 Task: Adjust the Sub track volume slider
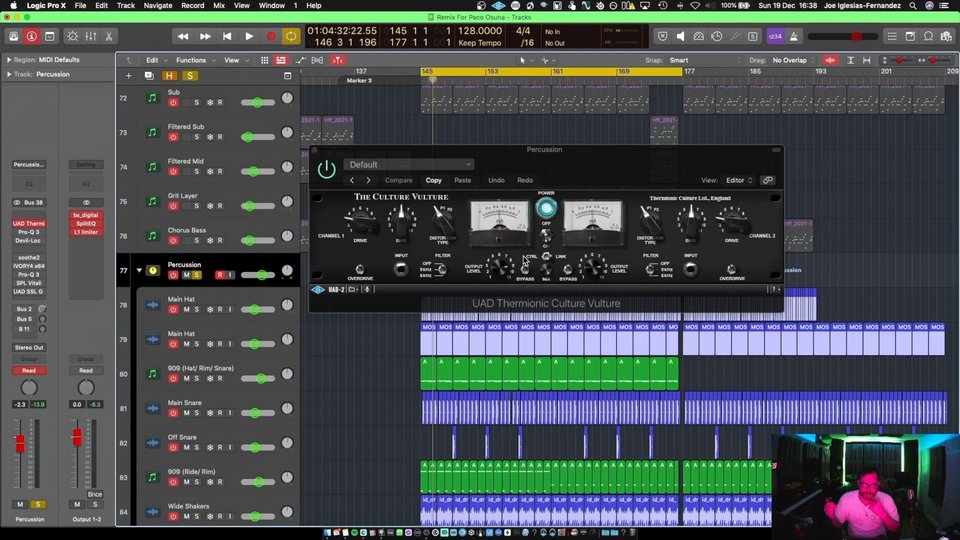tap(258, 103)
